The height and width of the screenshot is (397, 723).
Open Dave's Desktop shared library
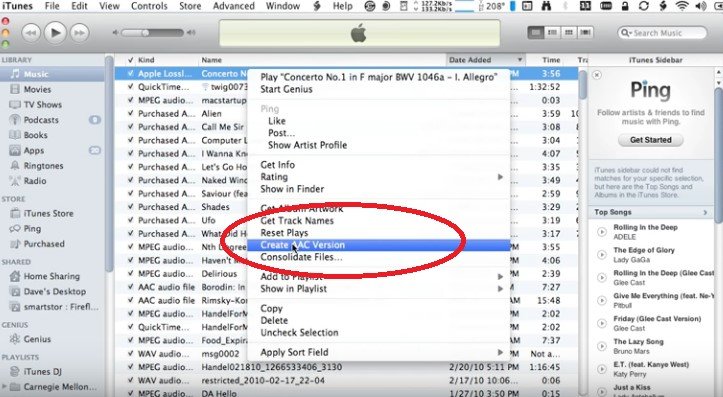(54, 291)
